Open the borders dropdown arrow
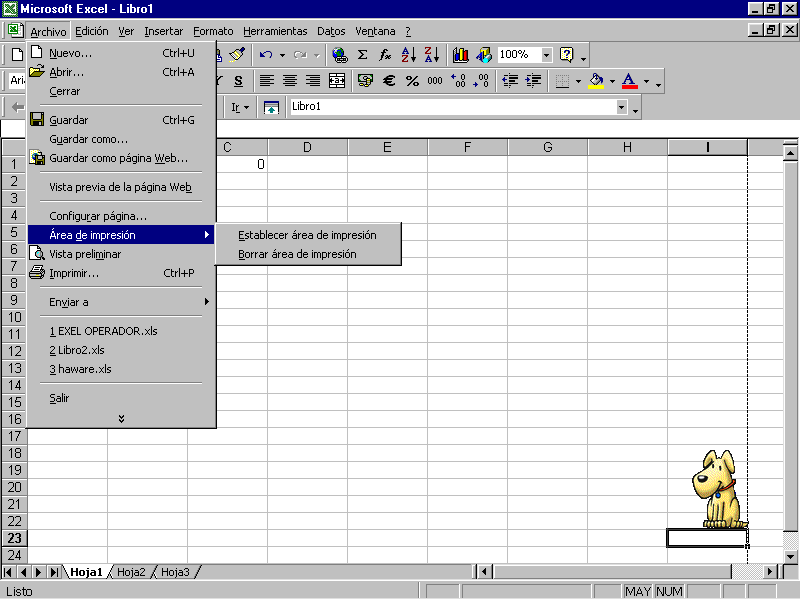Screen dimensions: 800x600 (578, 80)
